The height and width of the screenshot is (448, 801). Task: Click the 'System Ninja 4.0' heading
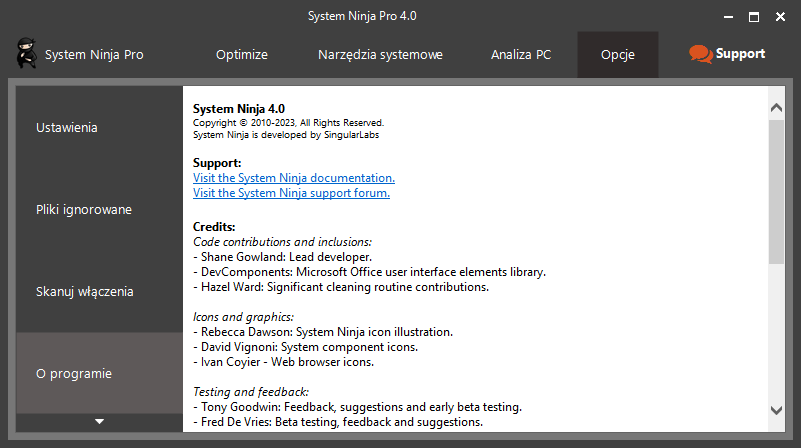239,109
